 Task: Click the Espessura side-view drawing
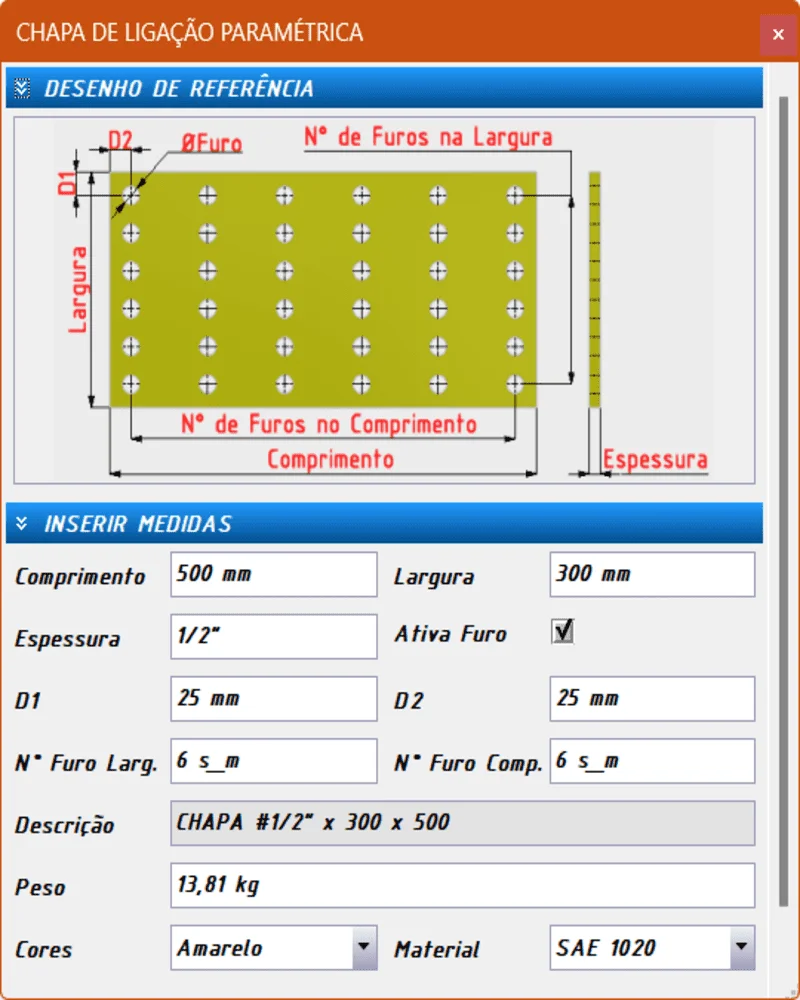(x=594, y=290)
